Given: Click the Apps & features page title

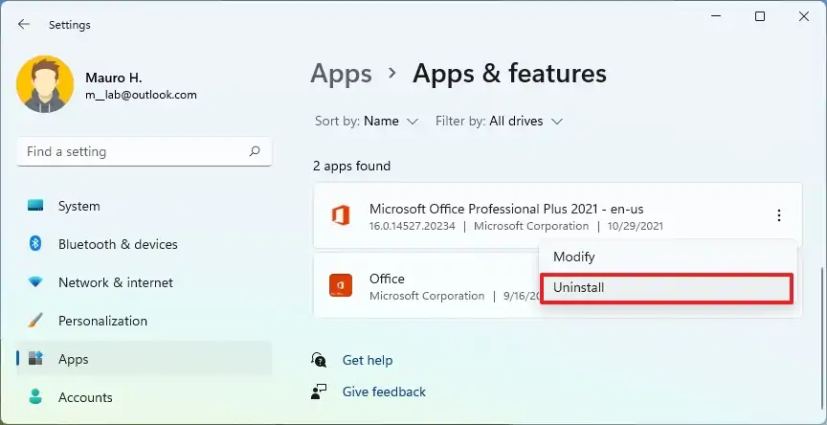Looking at the screenshot, I should click(x=509, y=74).
